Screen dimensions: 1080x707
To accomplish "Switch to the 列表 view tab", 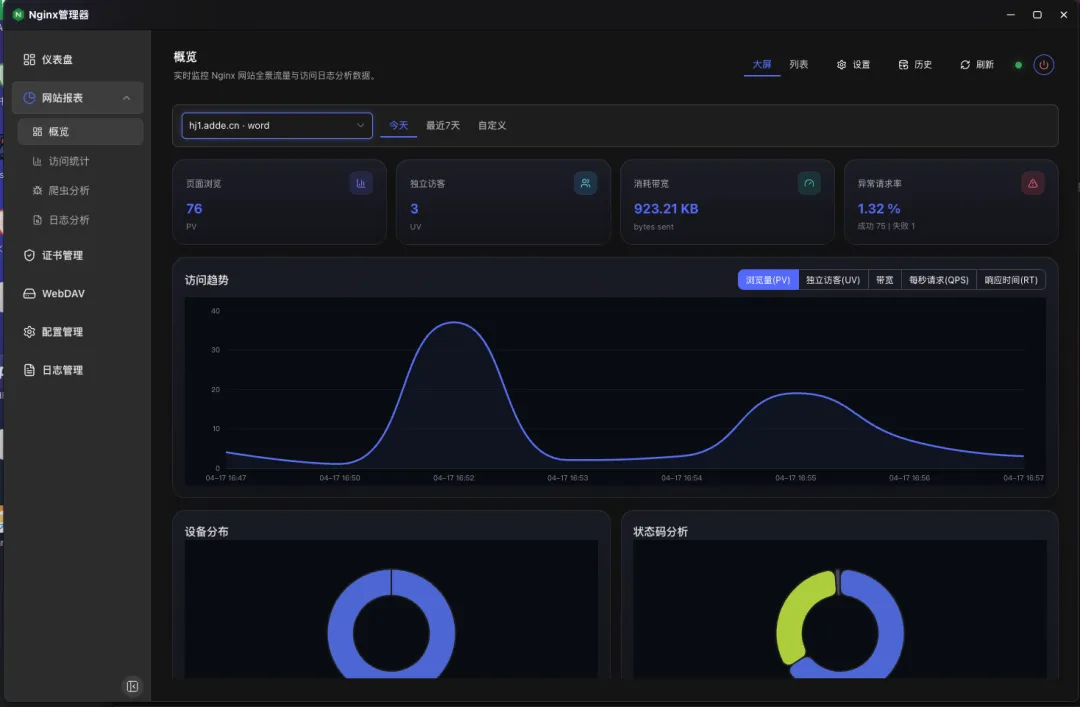I will [798, 65].
